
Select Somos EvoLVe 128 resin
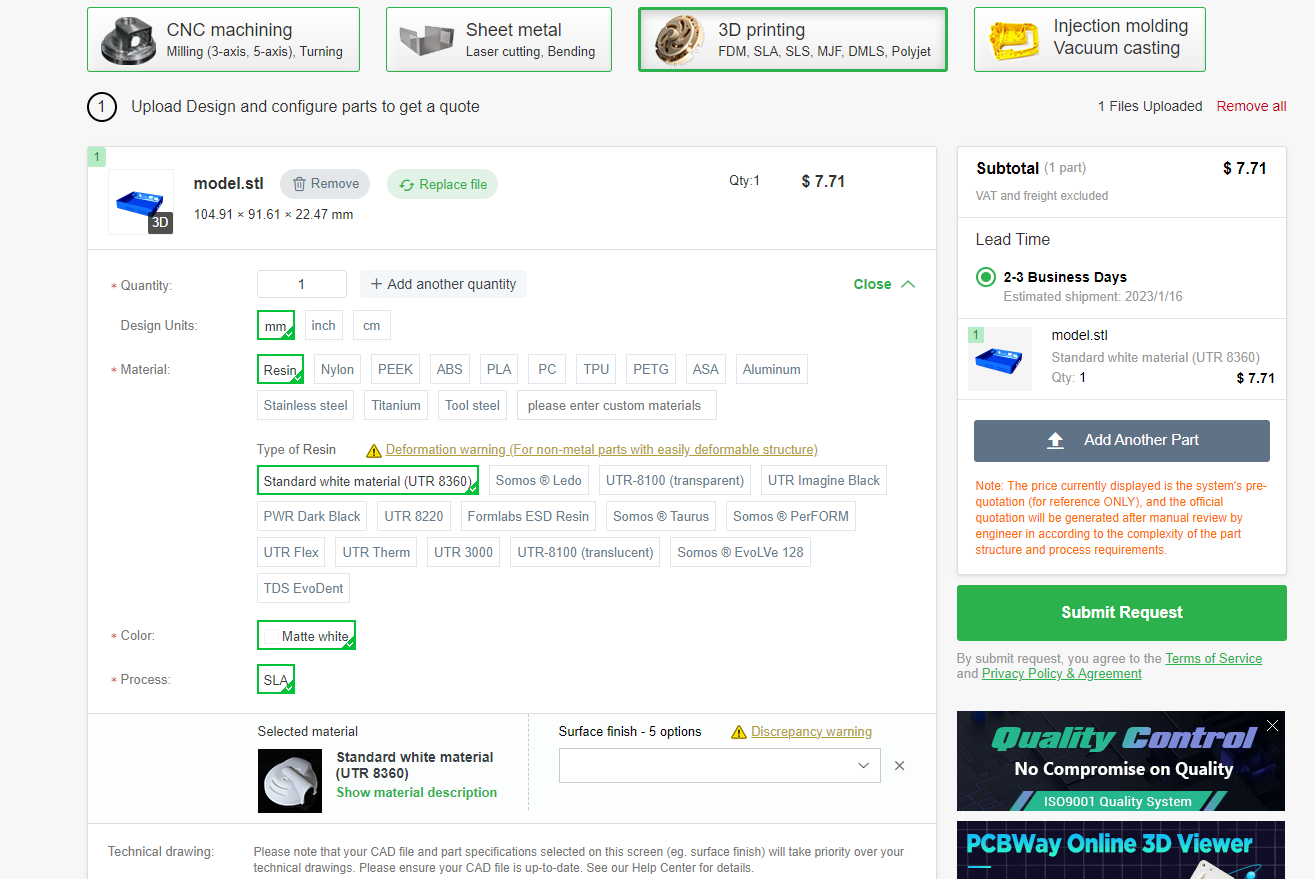coord(740,553)
